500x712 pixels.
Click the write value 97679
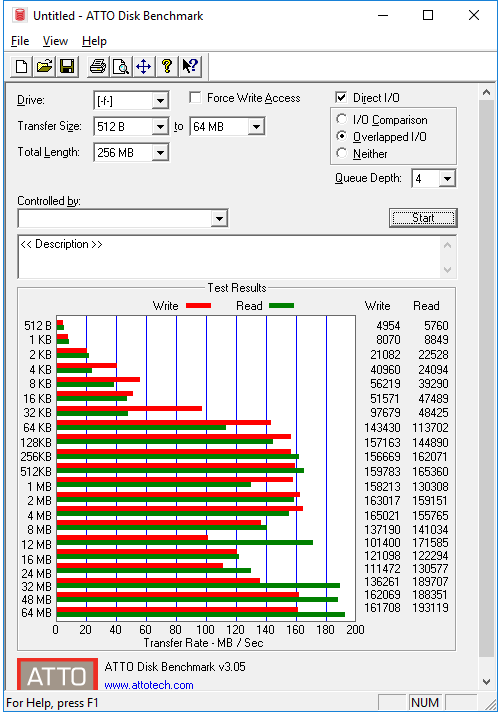click(385, 413)
